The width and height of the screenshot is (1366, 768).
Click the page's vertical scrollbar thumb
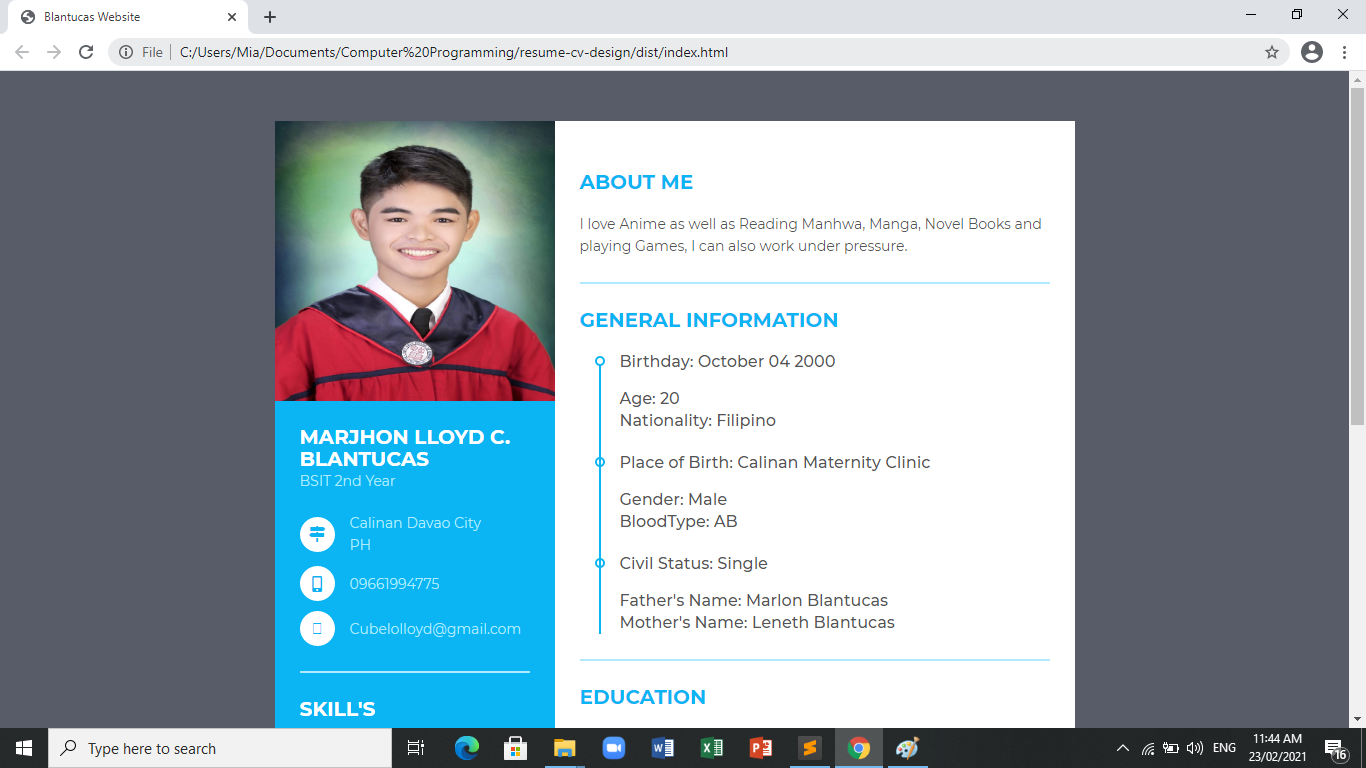coord(1357,255)
